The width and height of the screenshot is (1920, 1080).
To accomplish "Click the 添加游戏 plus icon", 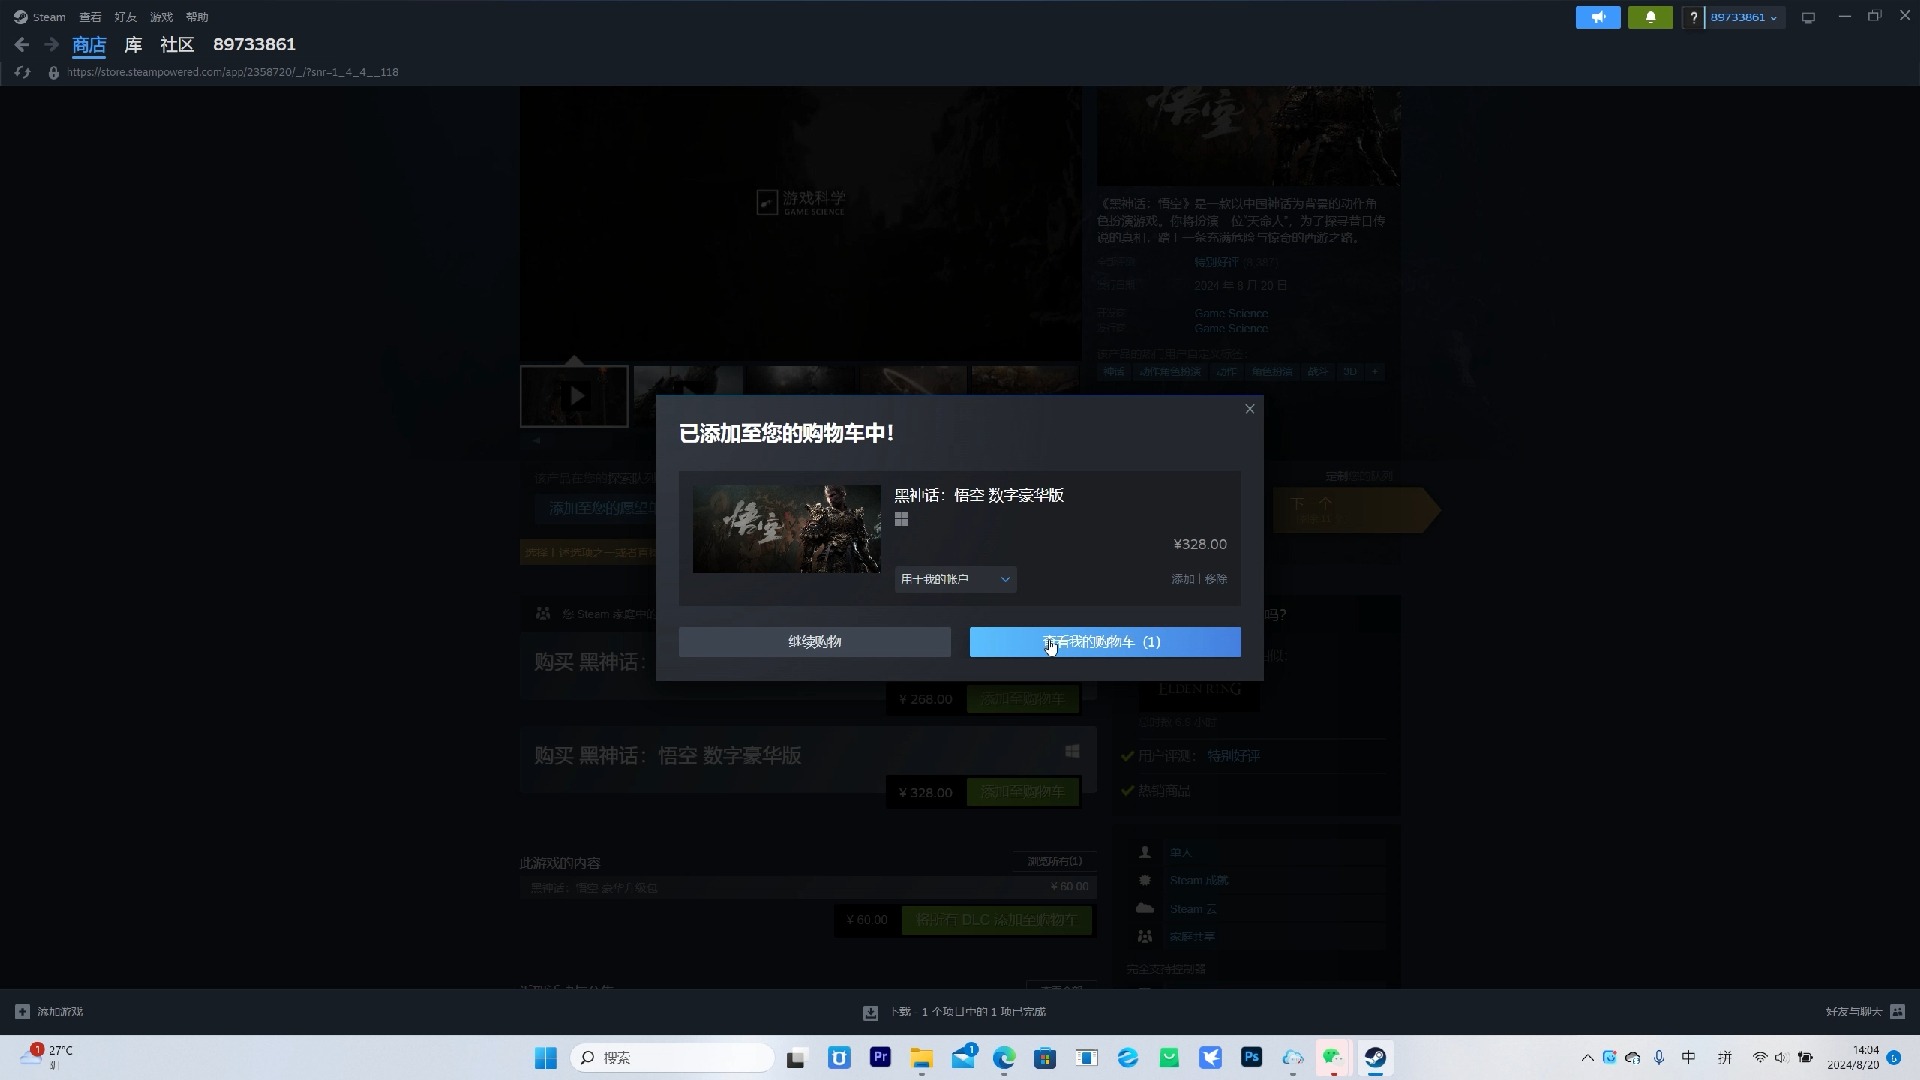I will click(x=22, y=1012).
